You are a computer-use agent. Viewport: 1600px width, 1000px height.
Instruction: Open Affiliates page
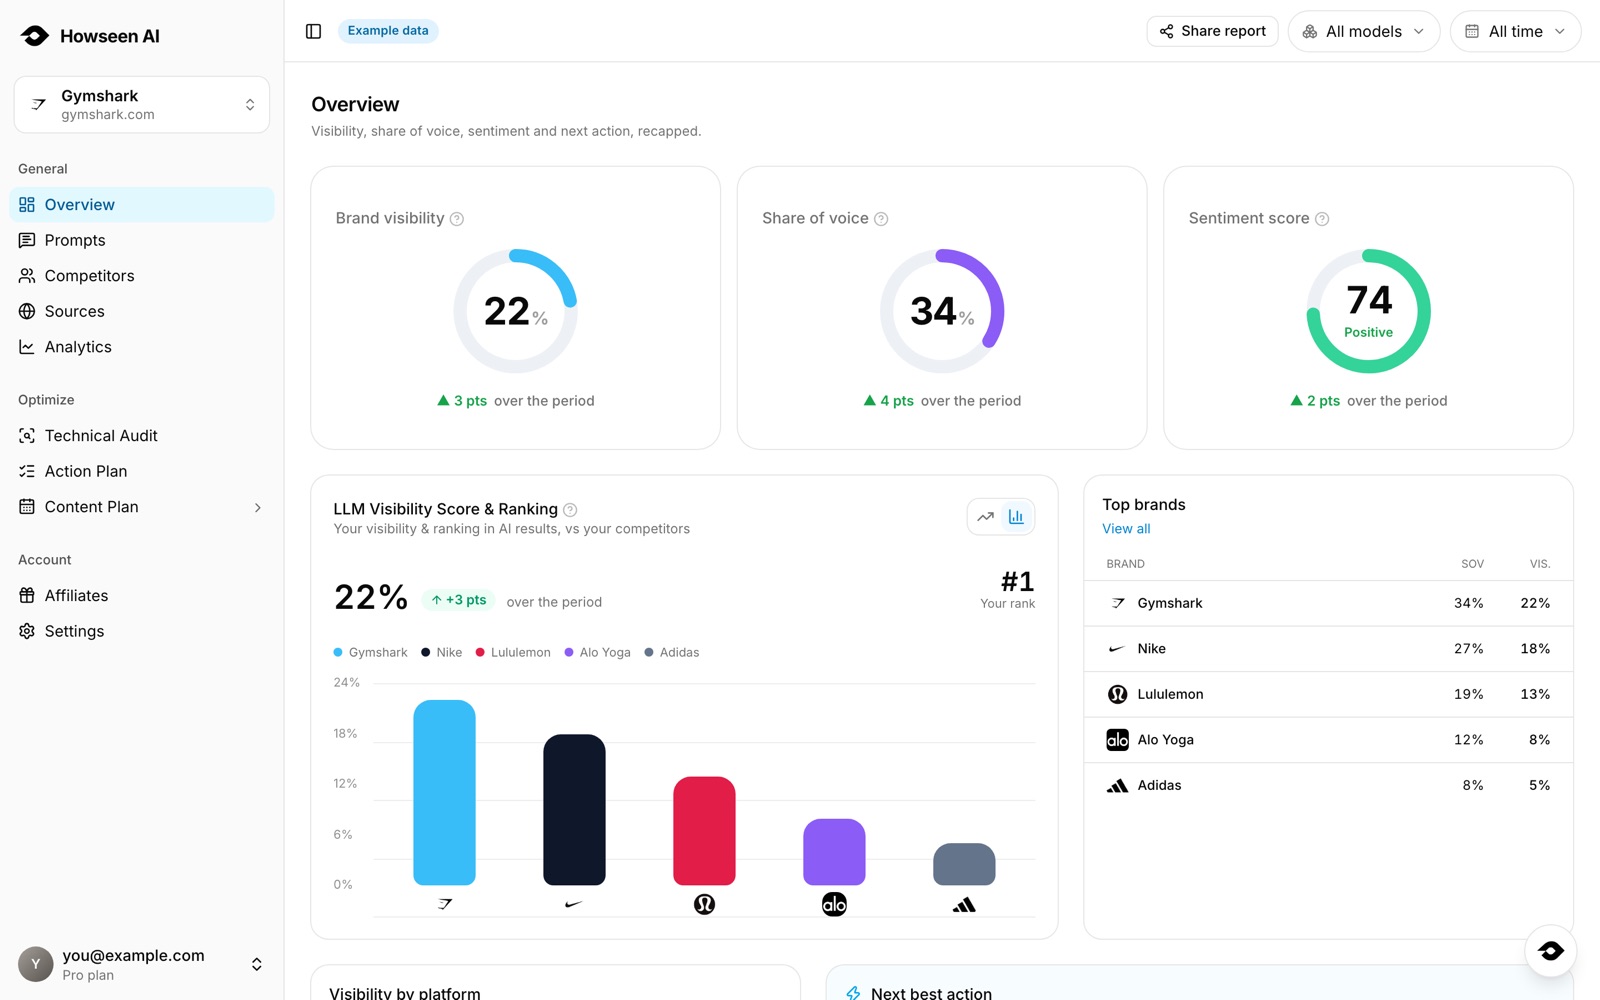click(142, 596)
